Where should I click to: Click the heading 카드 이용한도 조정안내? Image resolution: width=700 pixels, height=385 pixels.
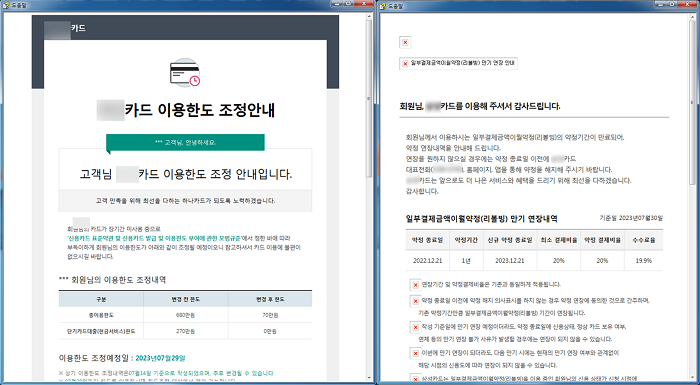click(200, 110)
